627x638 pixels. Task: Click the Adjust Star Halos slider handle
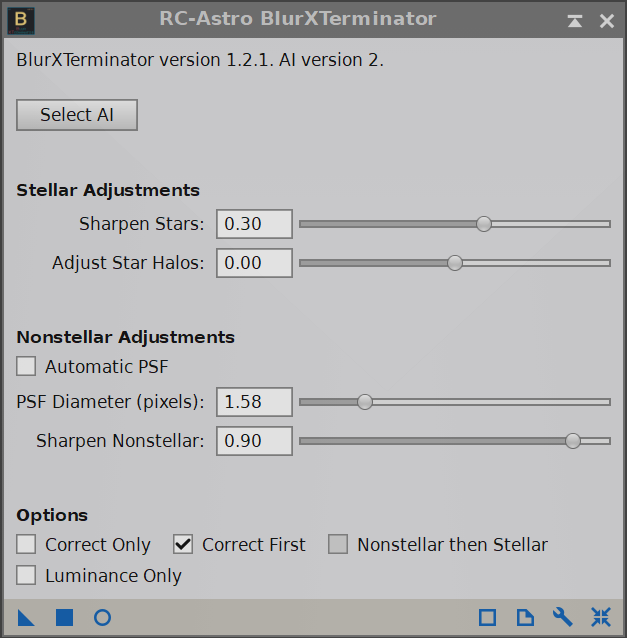pos(455,263)
